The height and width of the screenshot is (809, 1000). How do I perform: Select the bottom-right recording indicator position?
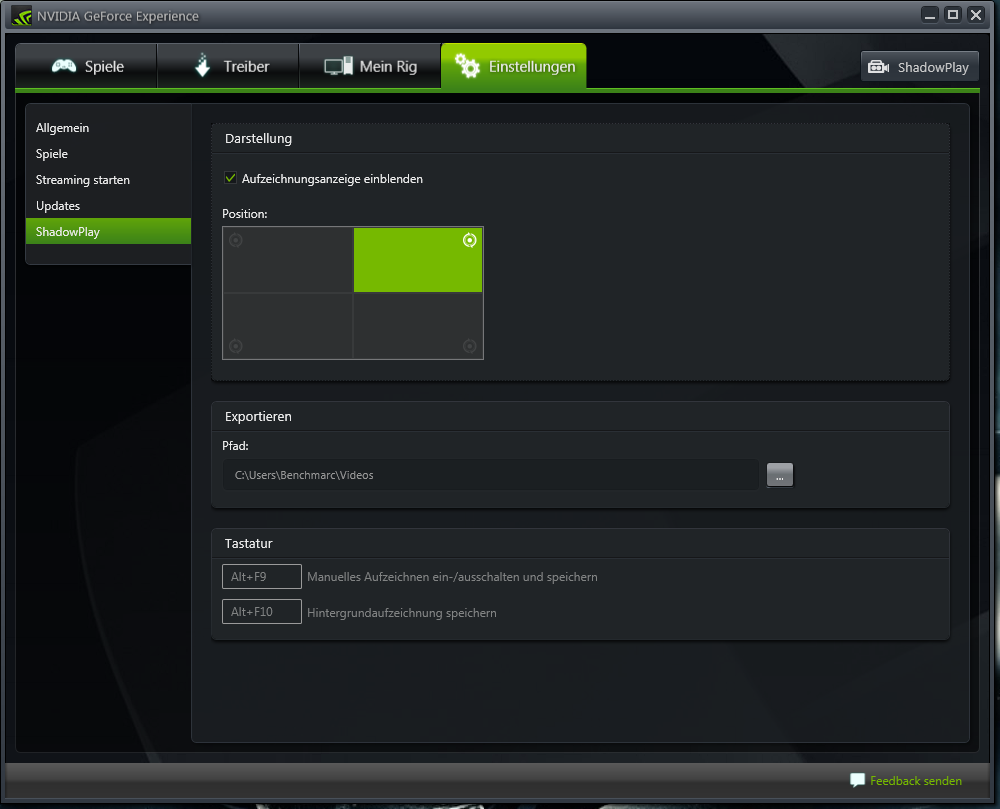[469, 345]
